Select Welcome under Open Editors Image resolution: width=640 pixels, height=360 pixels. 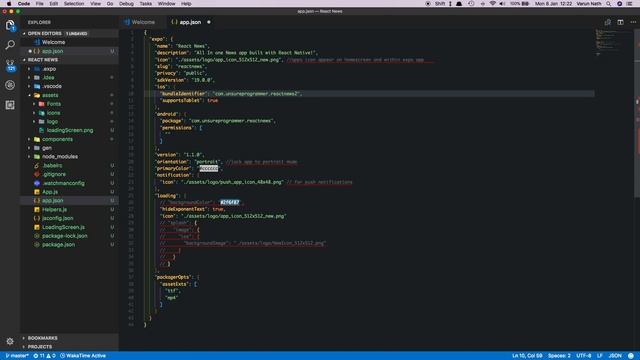tap(69, 42)
